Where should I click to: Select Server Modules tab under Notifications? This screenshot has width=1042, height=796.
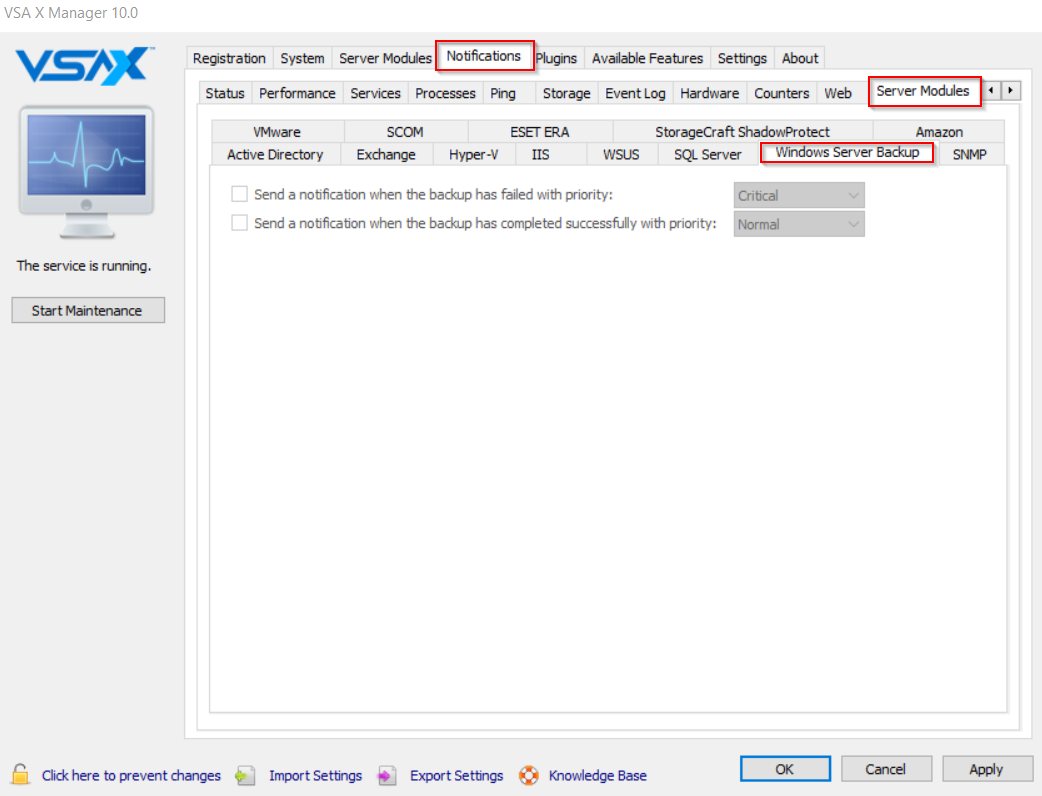coord(924,91)
